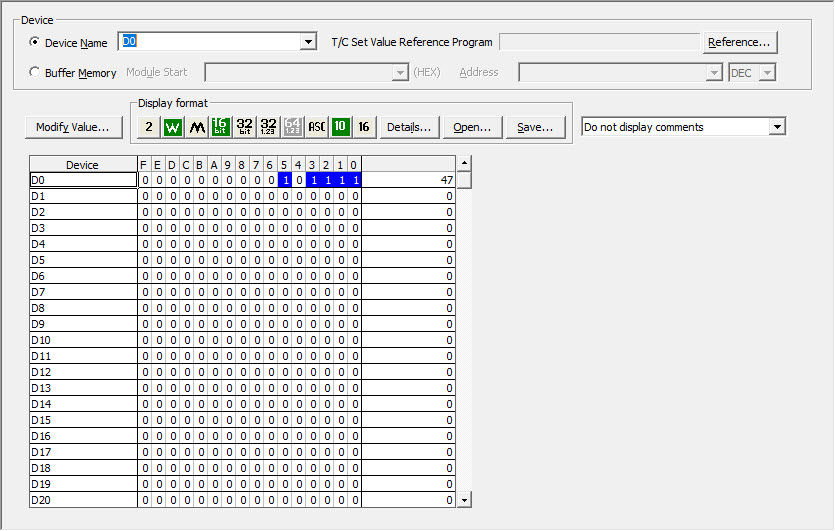Click the highlighted bit 0 cell of D0
Image resolution: width=835 pixels, height=531 pixels.
pos(355,180)
